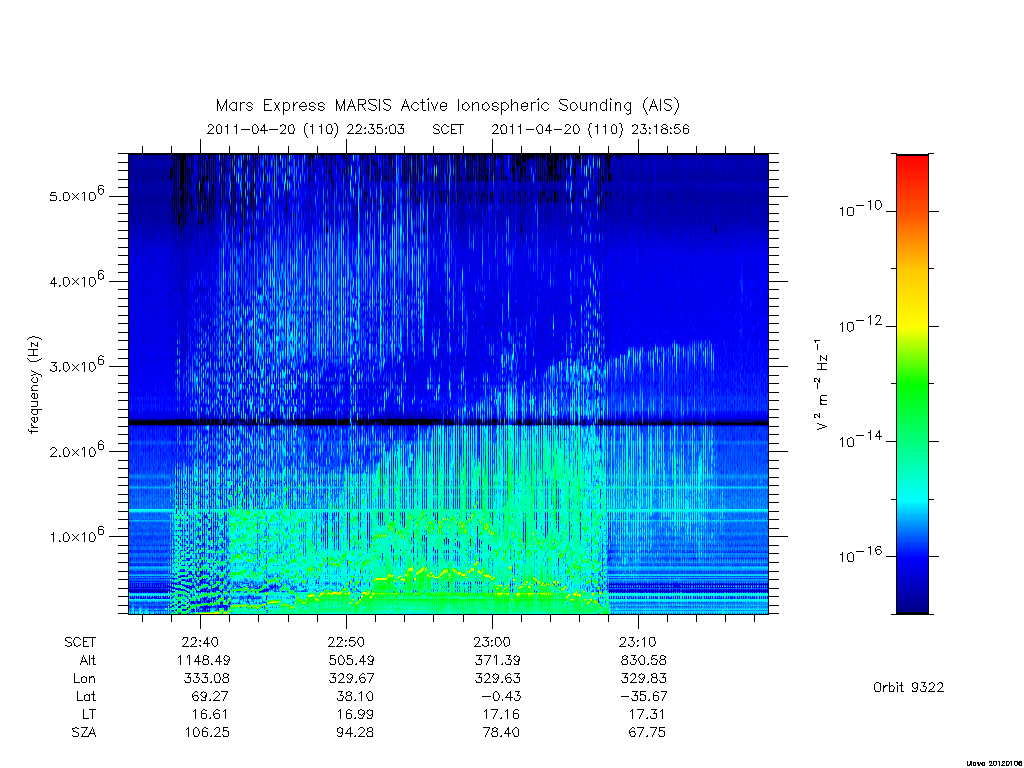
Task: Click latitude value '38.10'
Action: coord(357,696)
